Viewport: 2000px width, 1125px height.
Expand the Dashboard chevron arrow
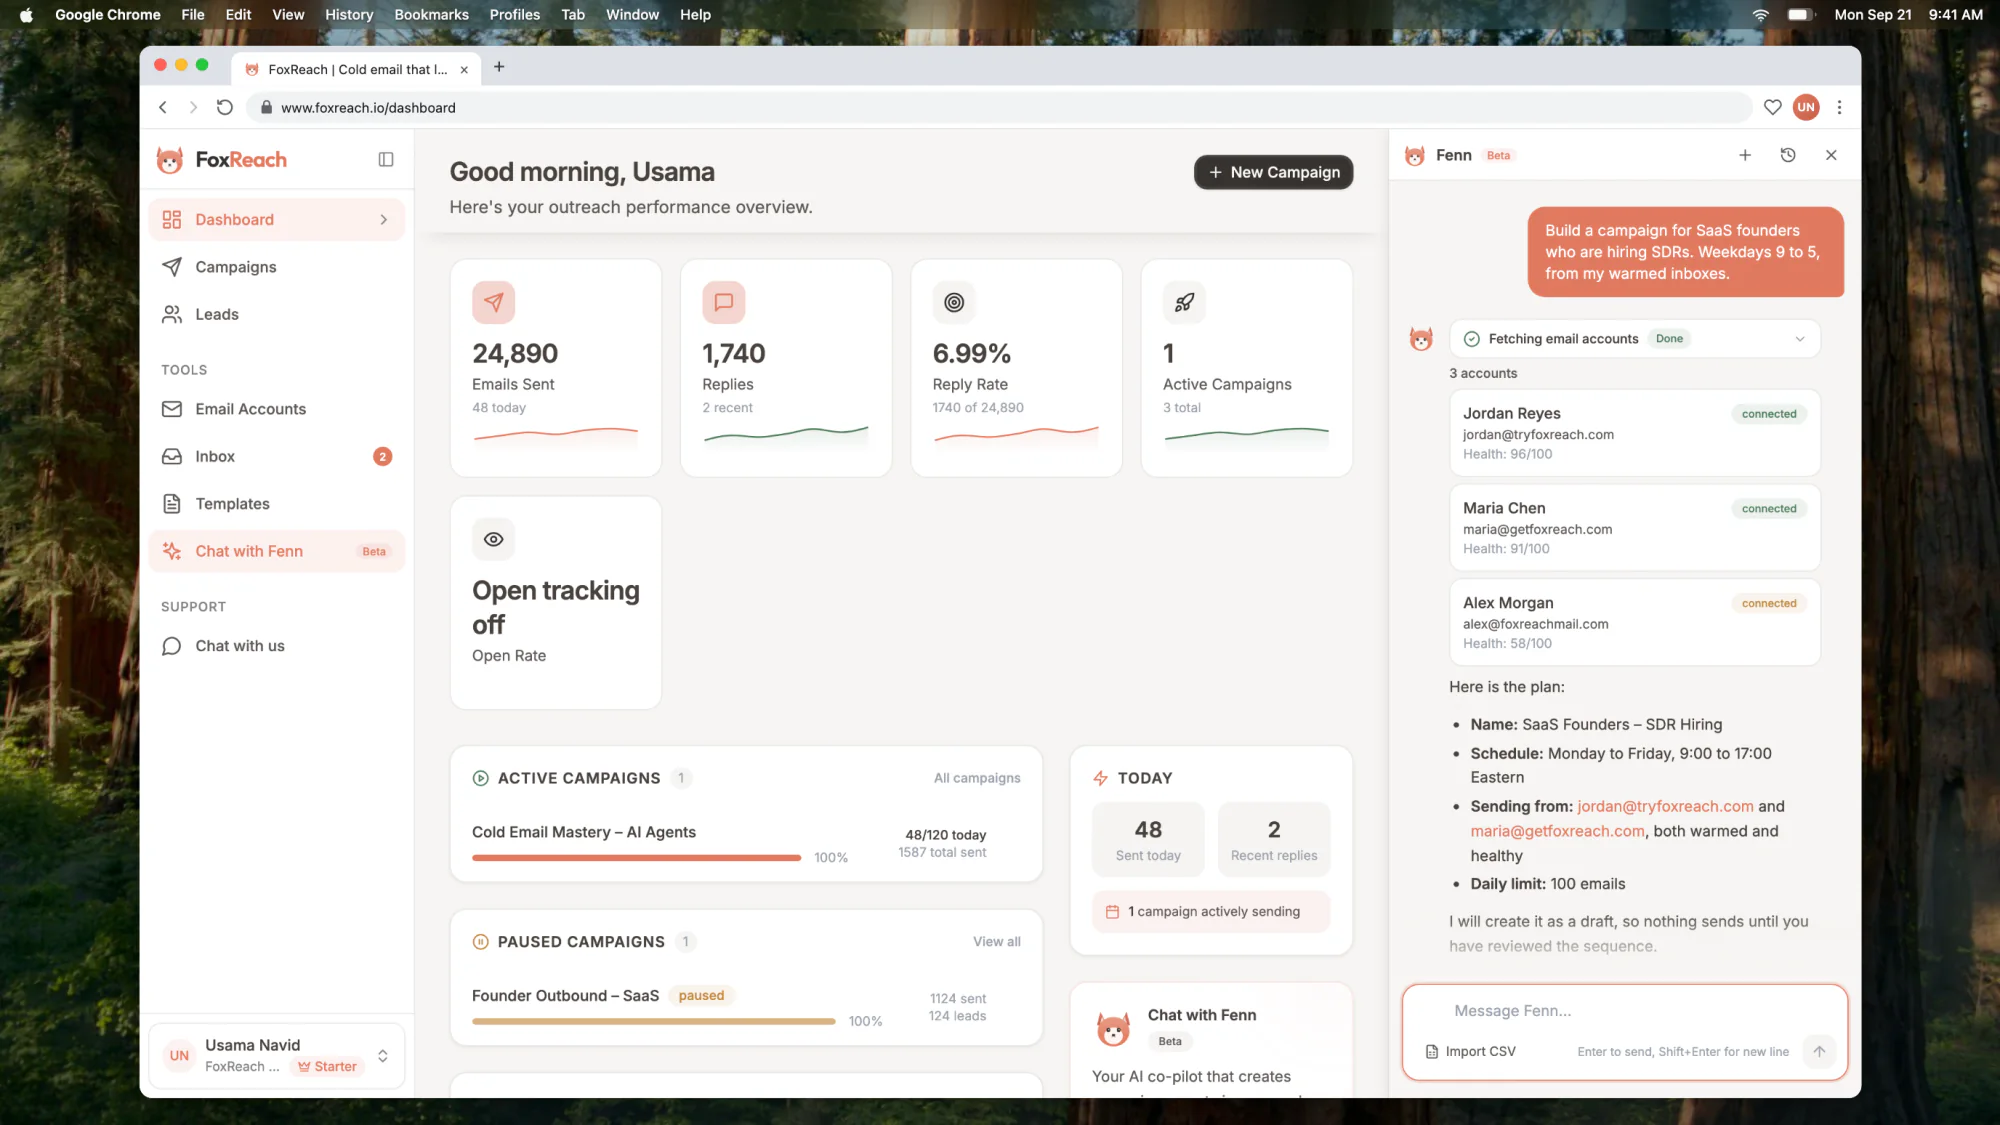point(384,220)
